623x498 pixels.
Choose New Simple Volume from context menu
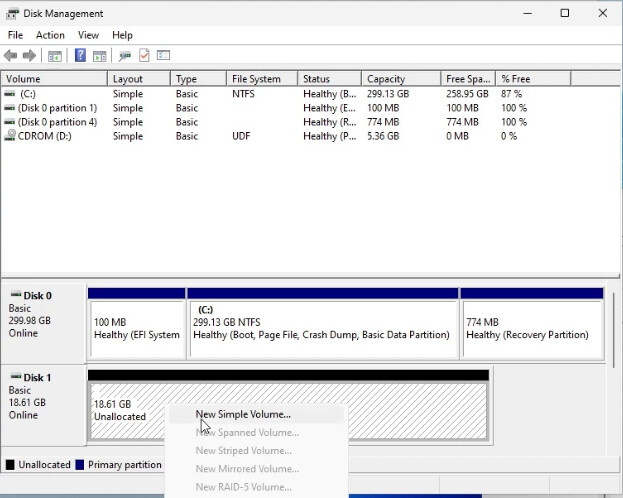pos(256,415)
